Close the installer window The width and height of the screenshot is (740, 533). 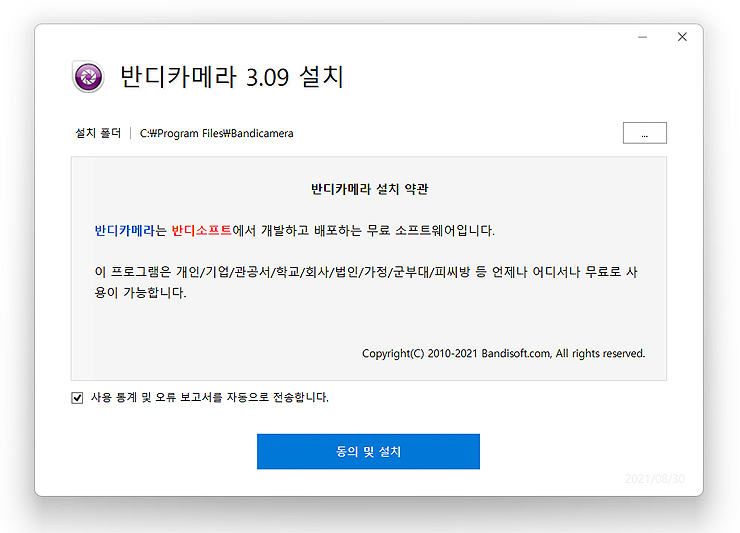pos(682,37)
